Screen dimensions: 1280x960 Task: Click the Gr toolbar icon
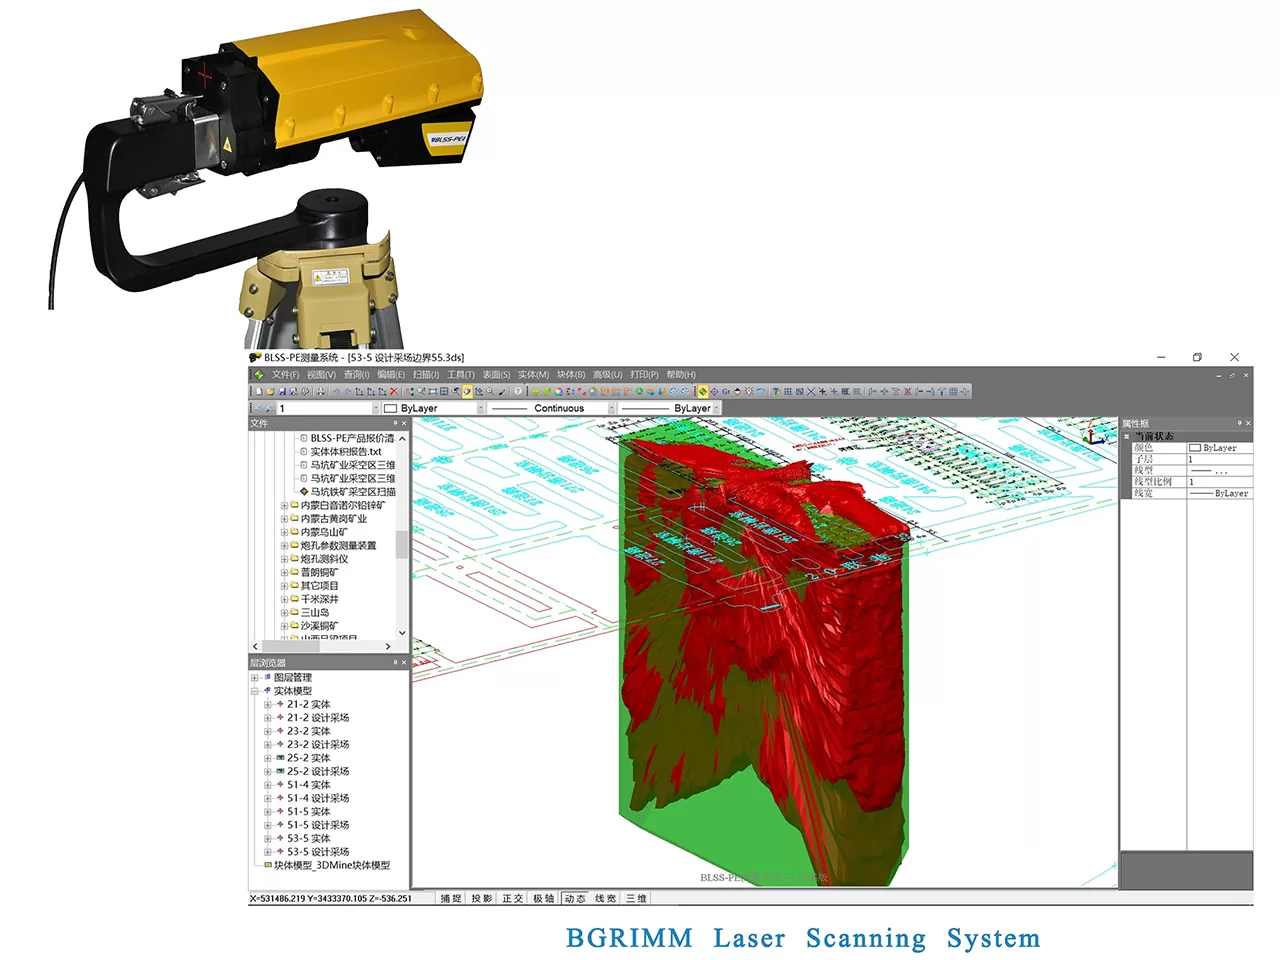point(726,392)
